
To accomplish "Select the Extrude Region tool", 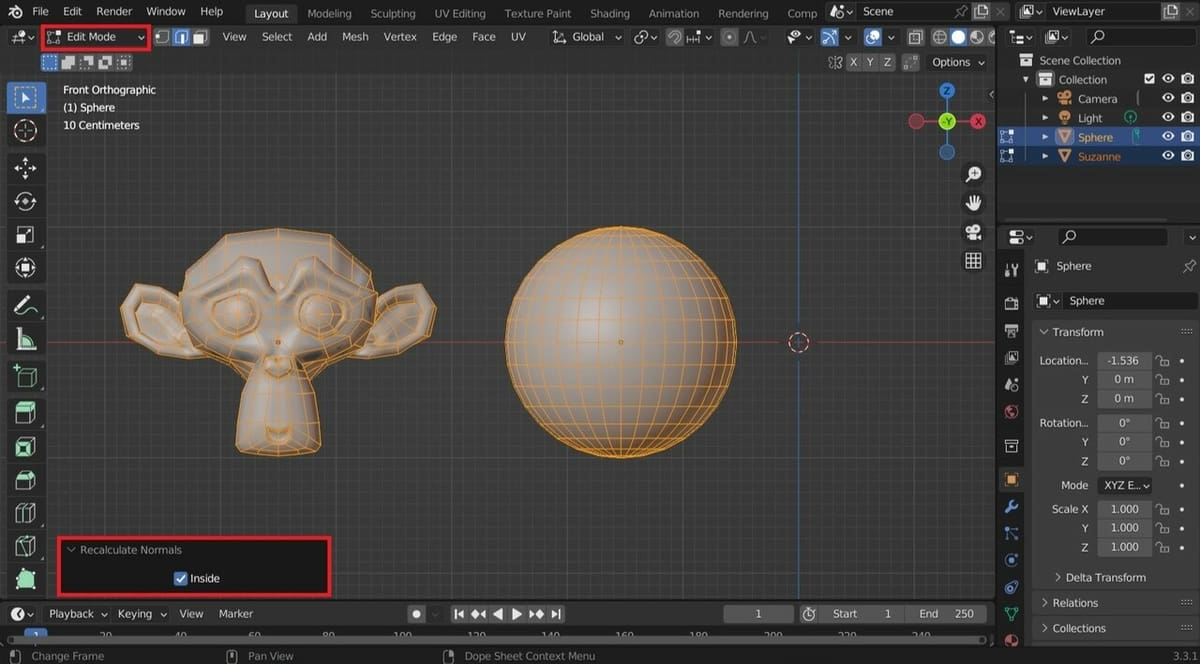I will click(25, 413).
